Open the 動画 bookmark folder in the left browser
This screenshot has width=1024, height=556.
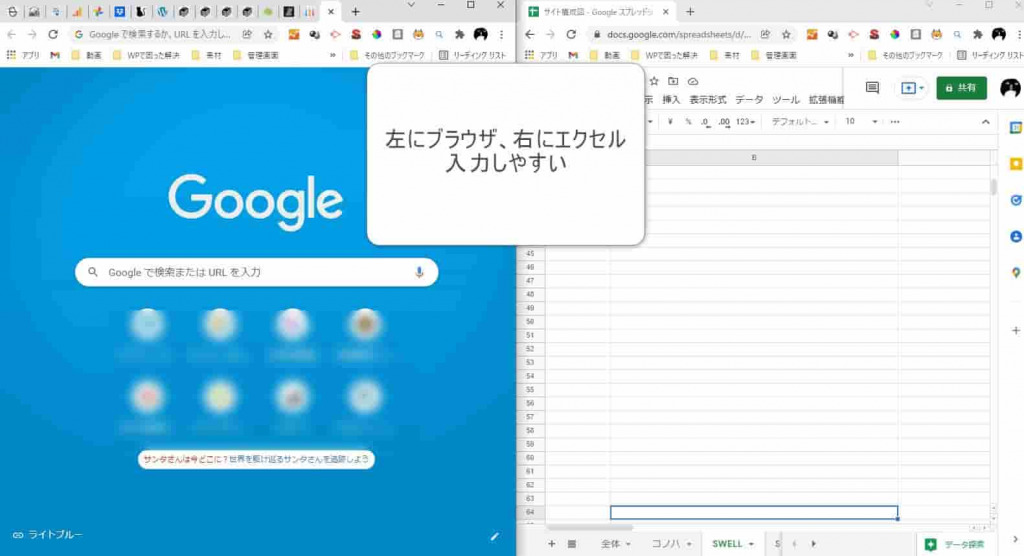(x=87, y=55)
